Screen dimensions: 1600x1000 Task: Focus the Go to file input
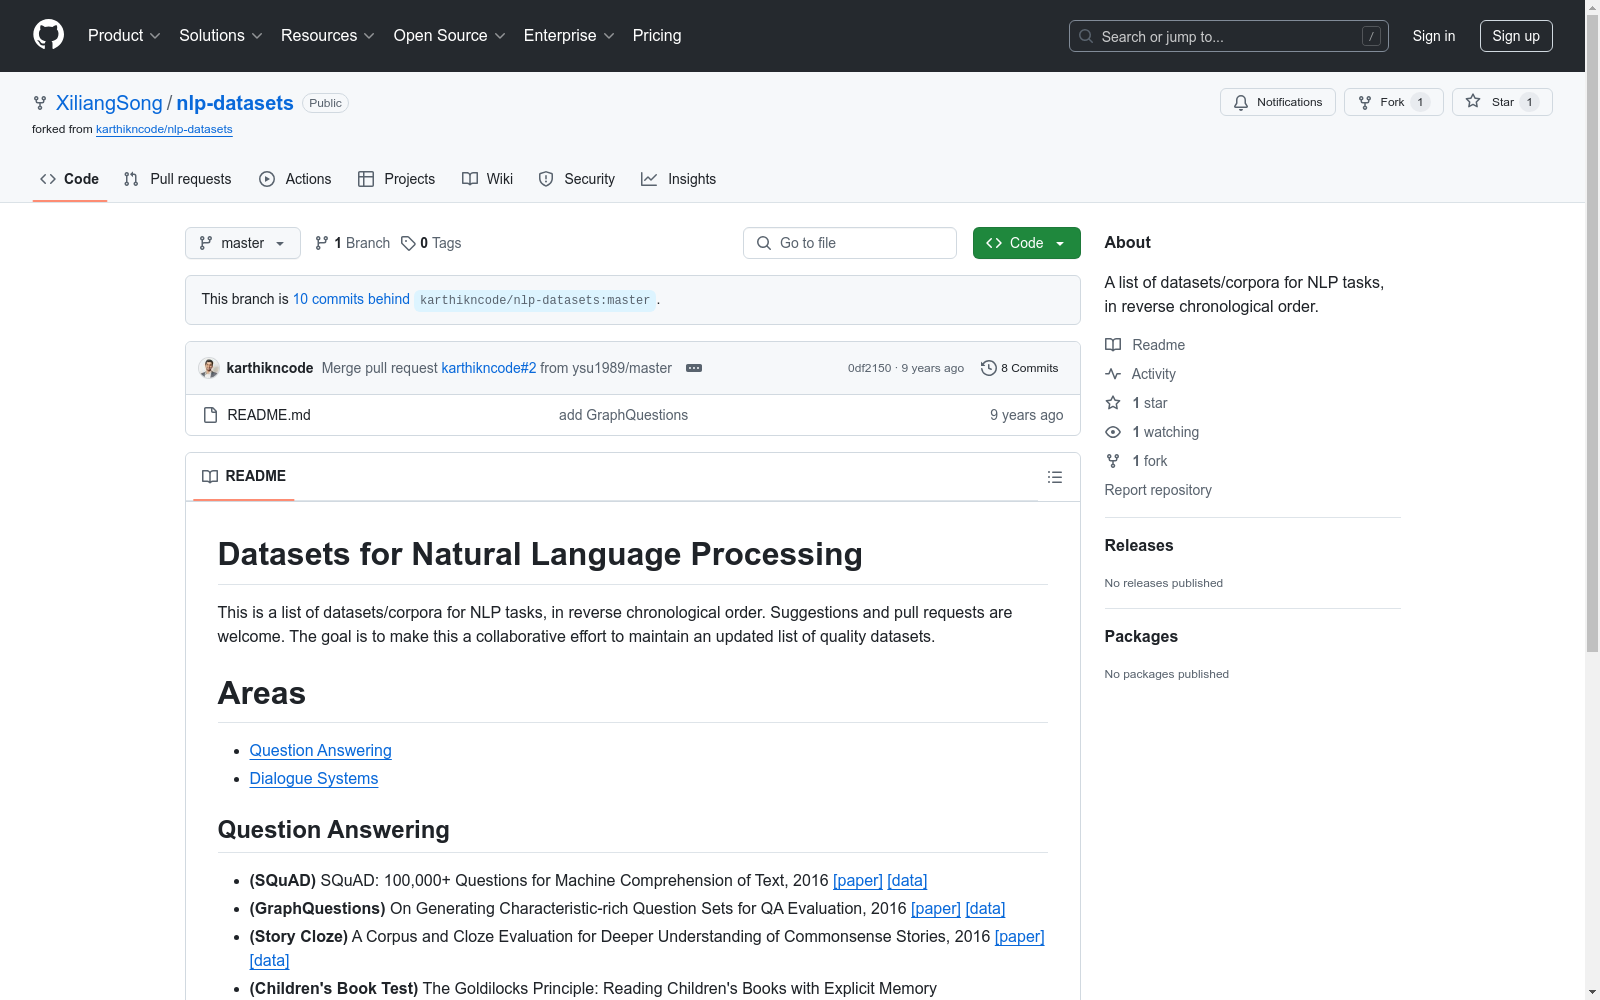coord(850,243)
